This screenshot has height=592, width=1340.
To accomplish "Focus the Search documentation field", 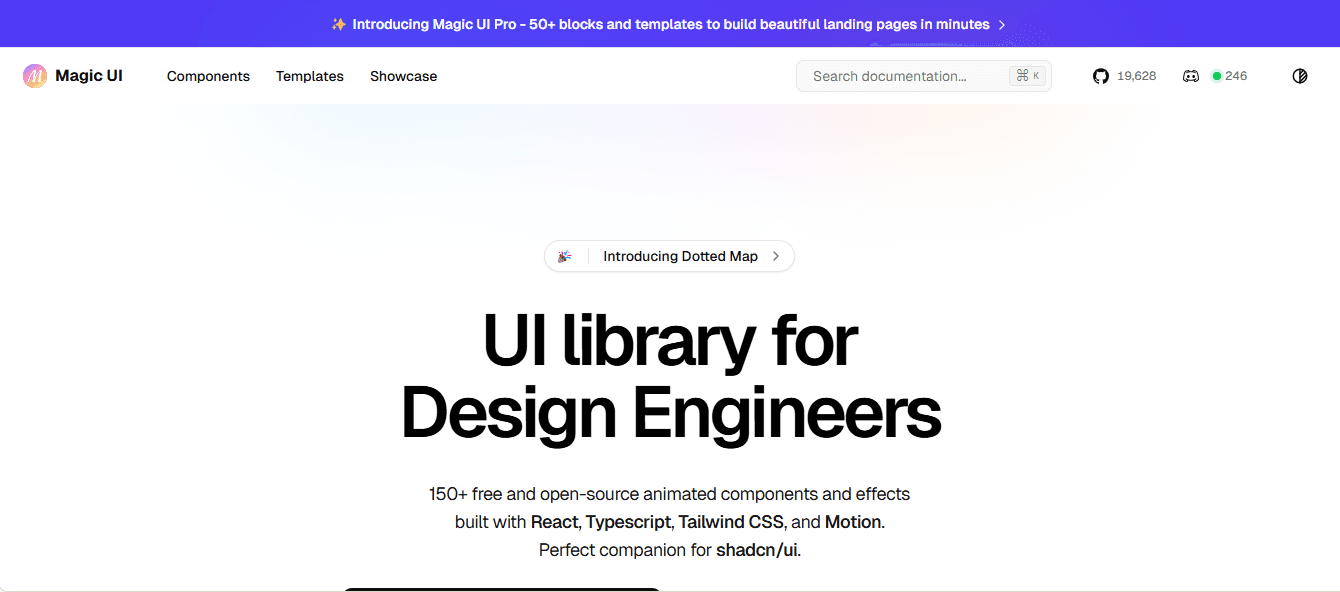I will point(900,76).
